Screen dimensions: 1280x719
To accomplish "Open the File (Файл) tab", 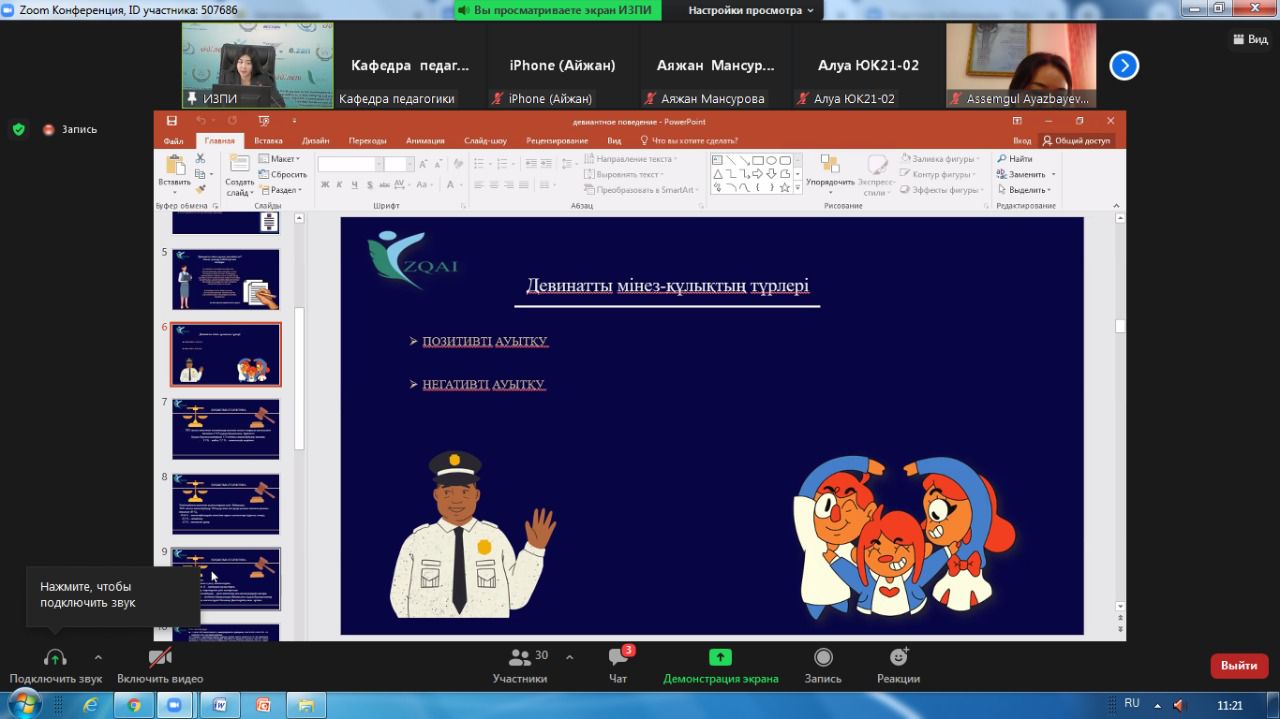I will [x=173, y=141].
